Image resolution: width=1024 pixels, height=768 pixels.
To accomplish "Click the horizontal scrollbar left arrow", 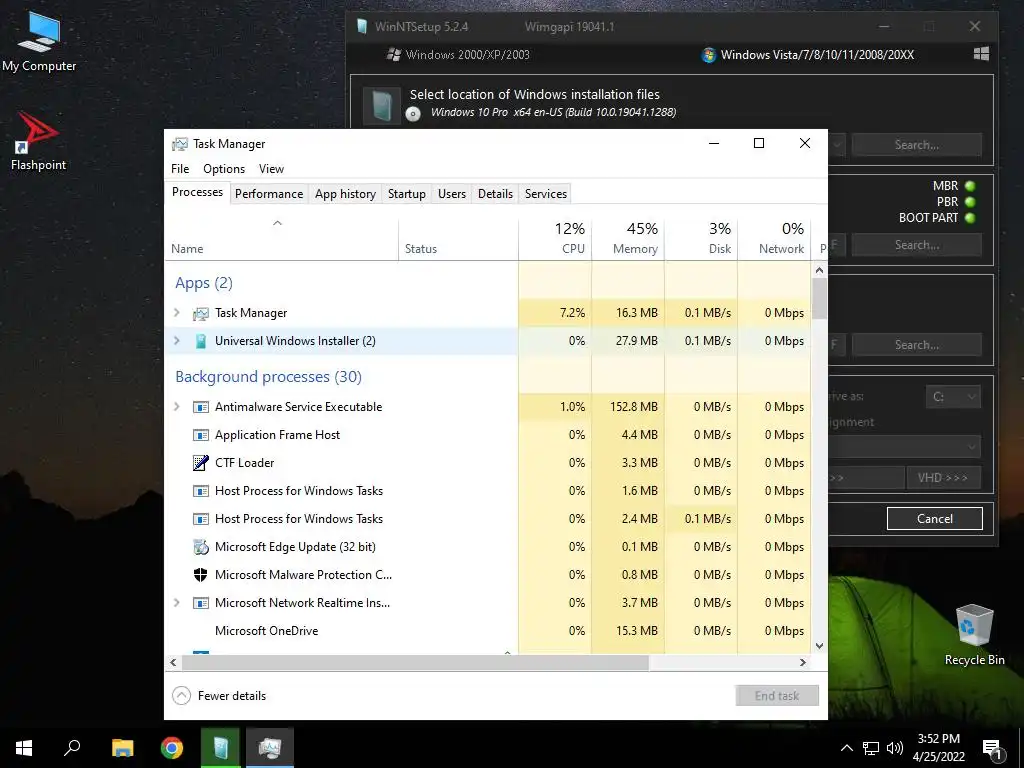I will 173,662.
